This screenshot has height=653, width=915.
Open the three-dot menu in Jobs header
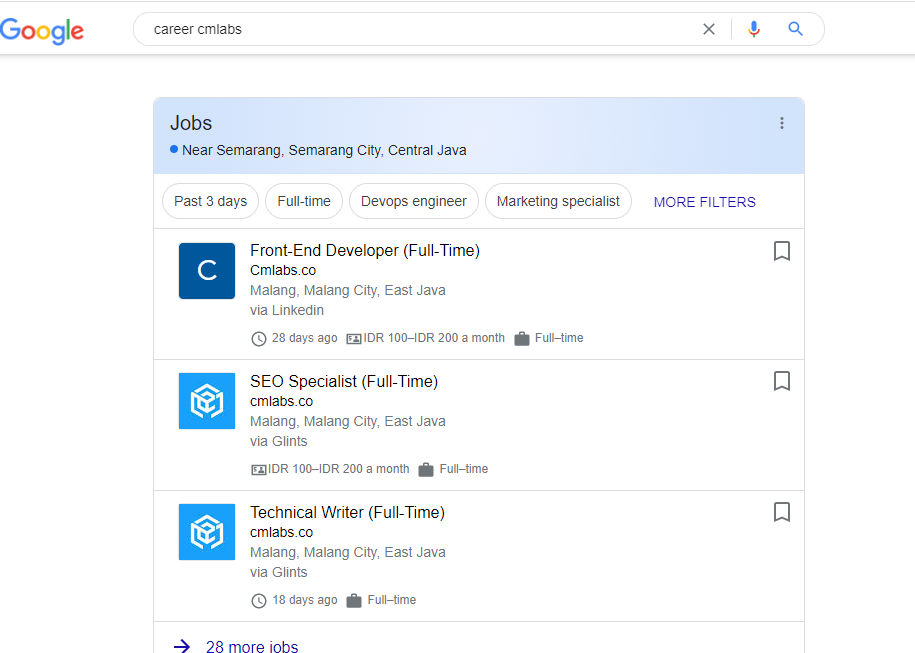(781, 123)
